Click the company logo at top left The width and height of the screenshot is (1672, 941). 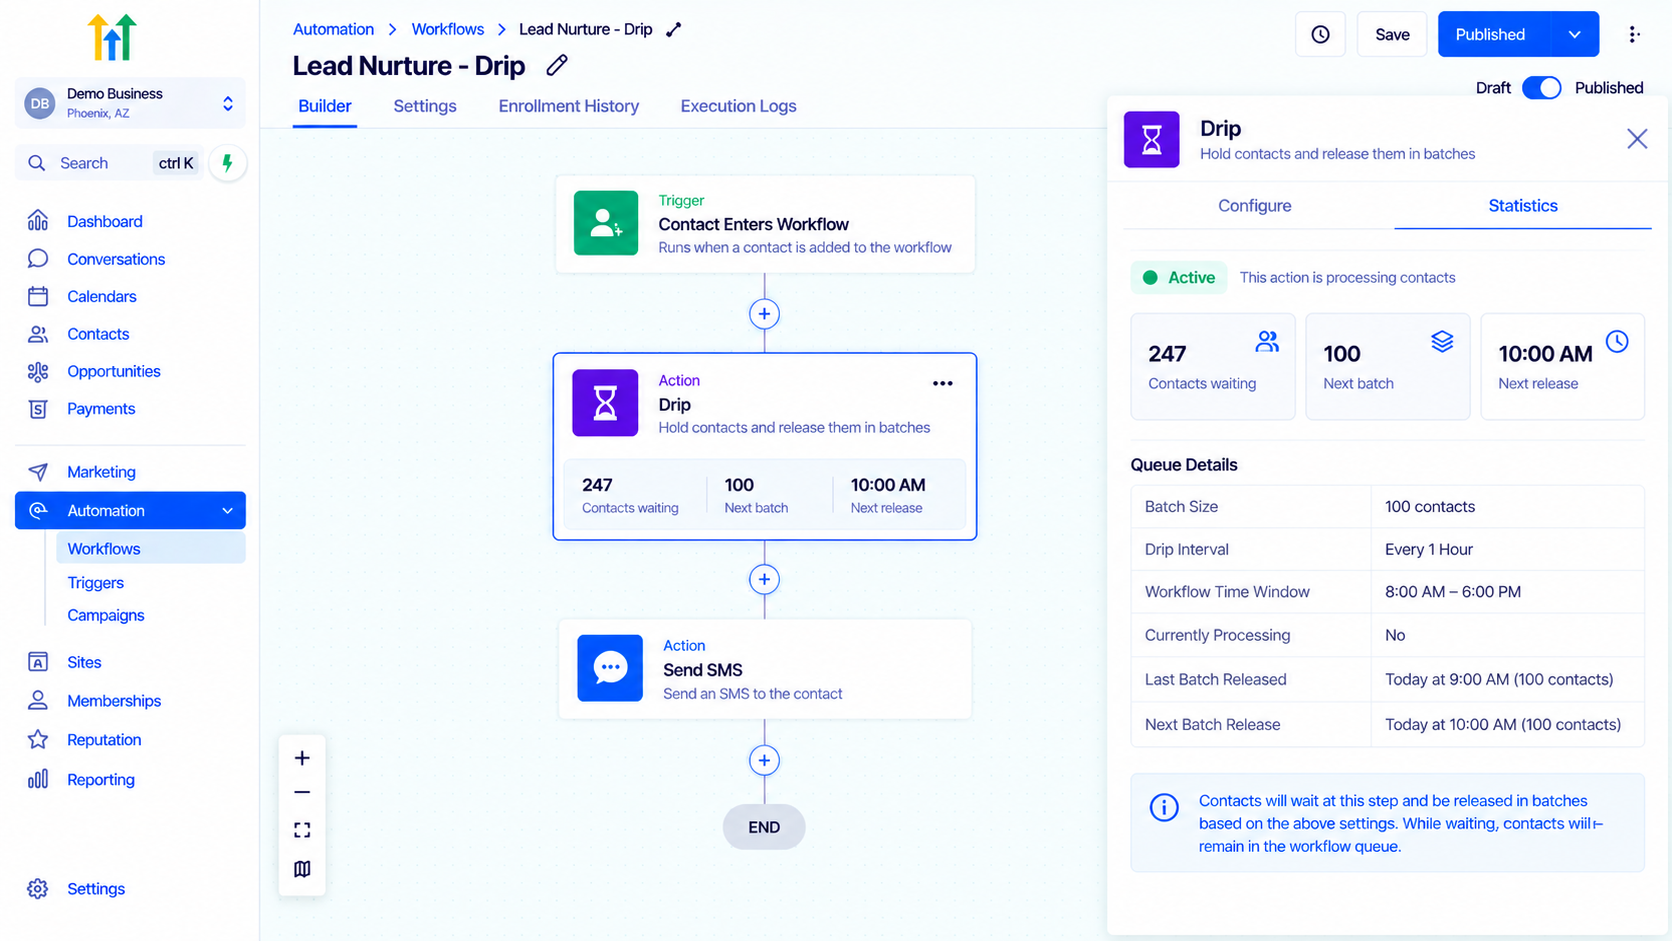pos(112,37)
